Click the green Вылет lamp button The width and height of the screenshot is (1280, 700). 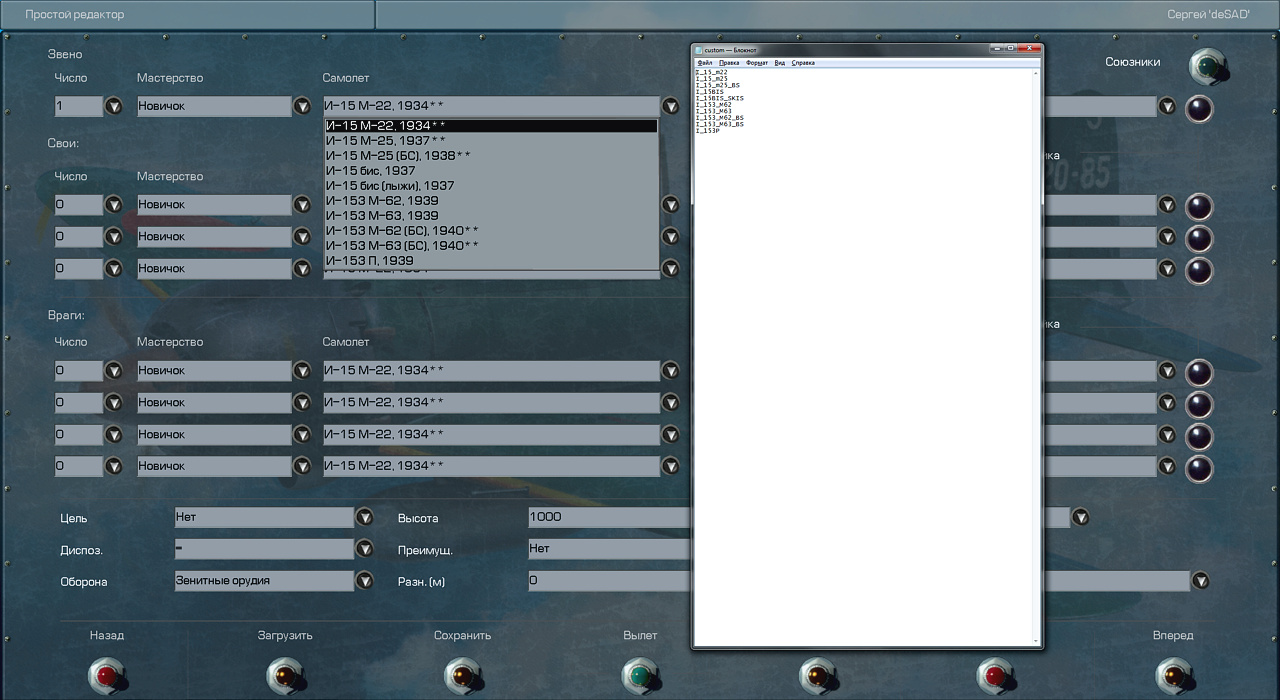coord(640,676)
